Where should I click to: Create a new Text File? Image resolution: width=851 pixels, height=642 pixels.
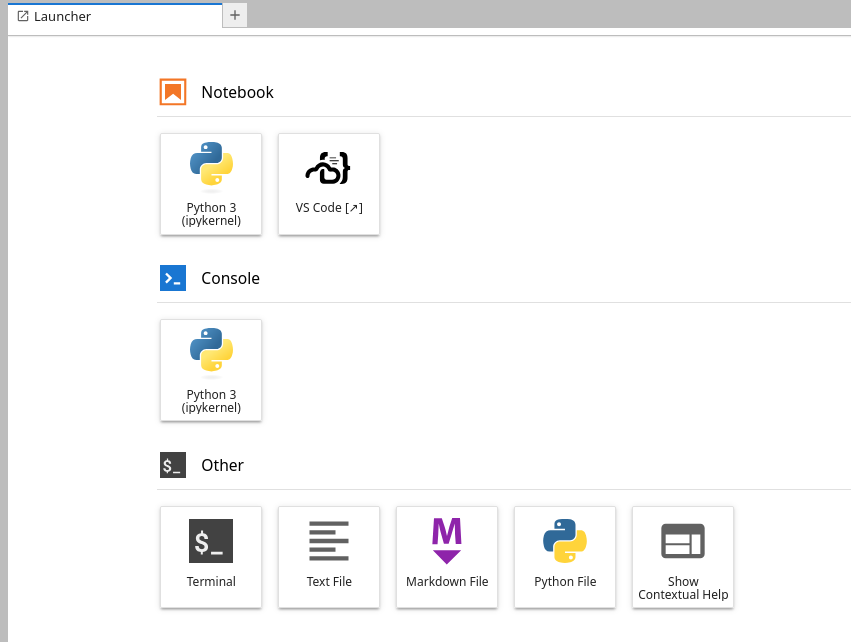(x=329, y=557)
